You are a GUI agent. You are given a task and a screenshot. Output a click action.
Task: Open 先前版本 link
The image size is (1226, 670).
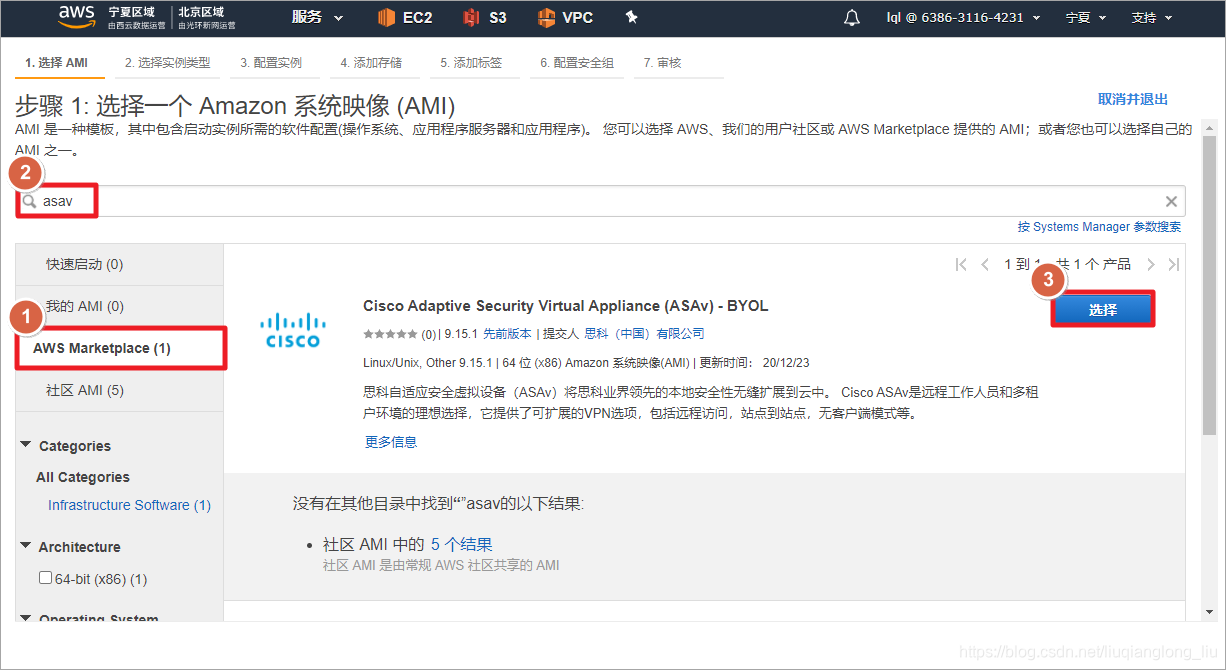pos(507,334)
